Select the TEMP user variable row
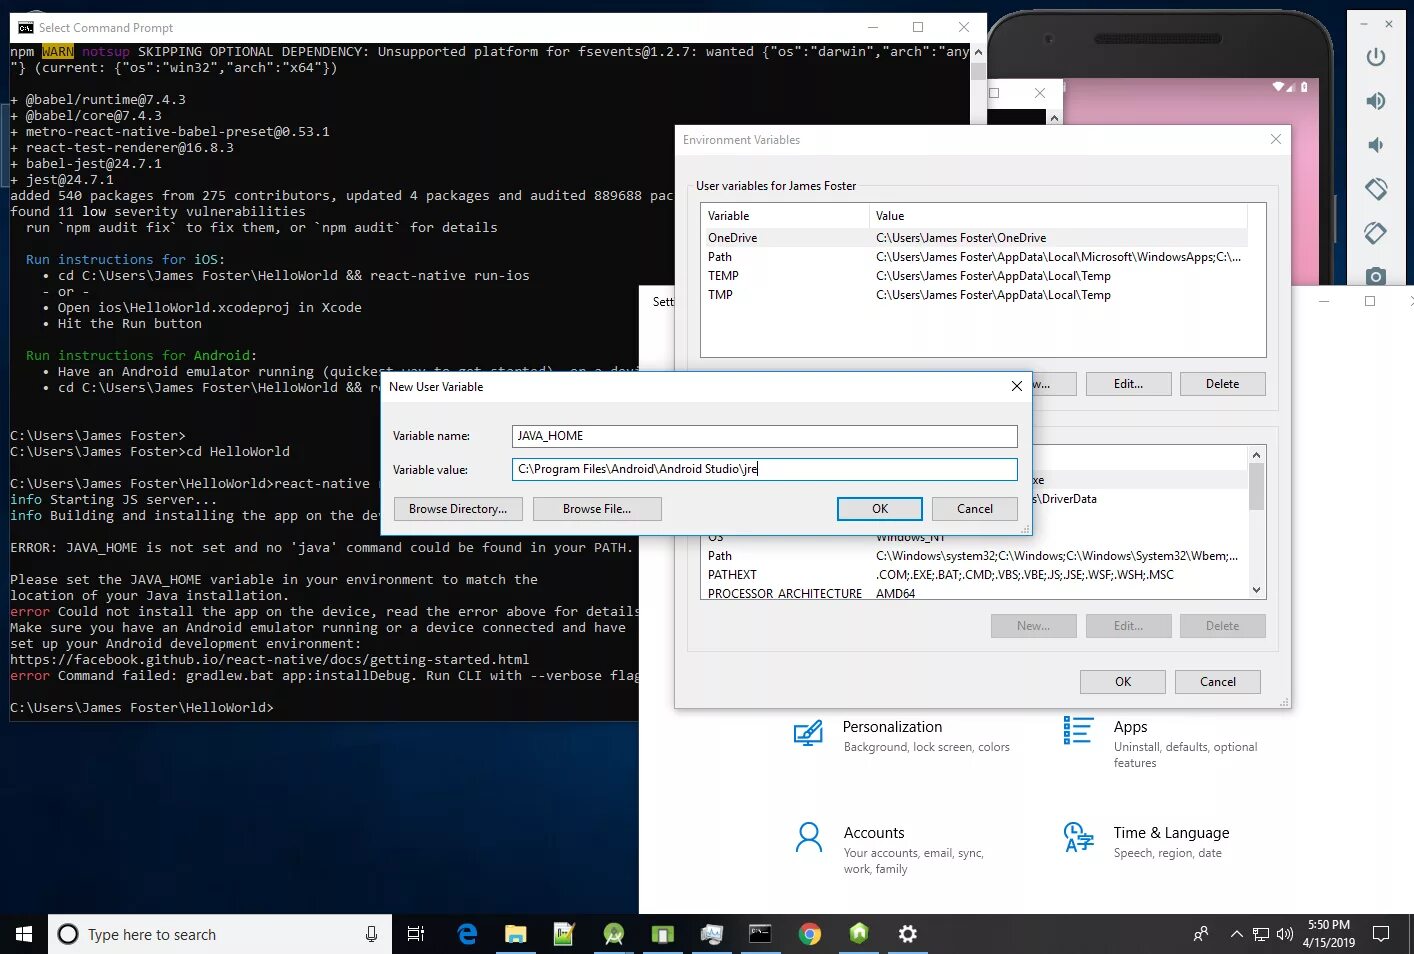The width and height of the screenshot is (1414, 954). click(975, 276)
